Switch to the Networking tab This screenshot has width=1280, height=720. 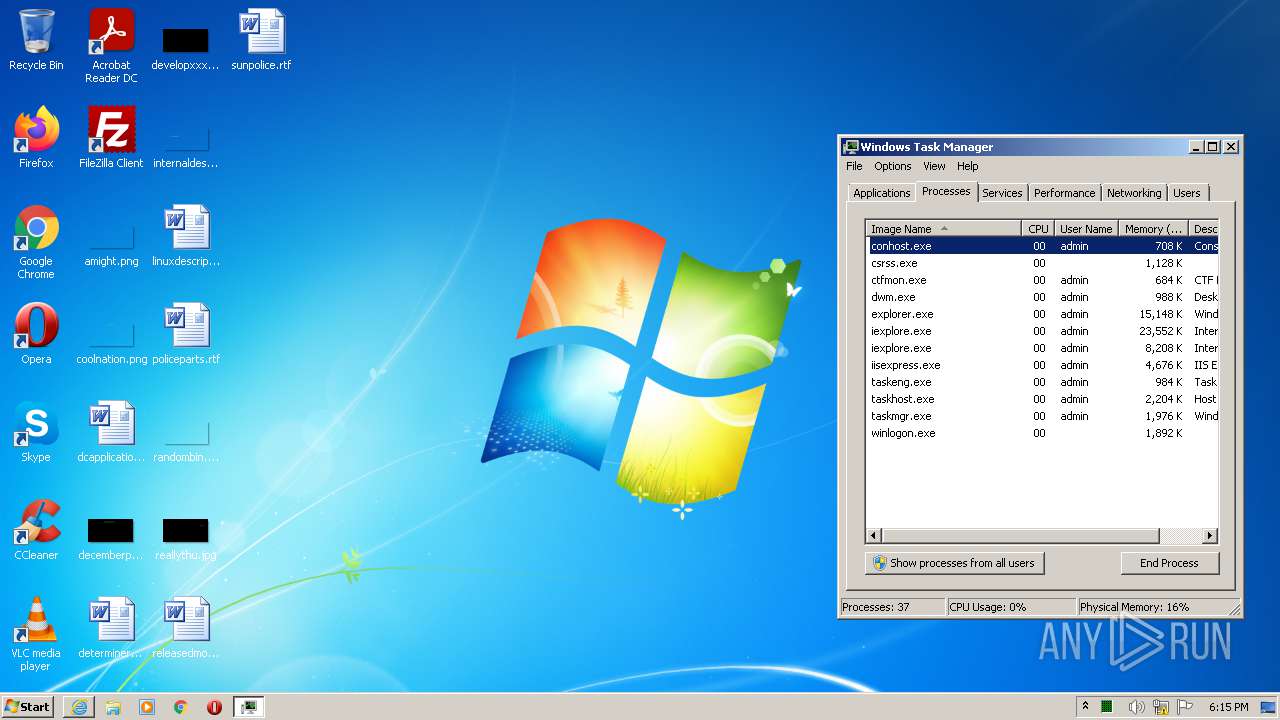(x=1134, y=193)
